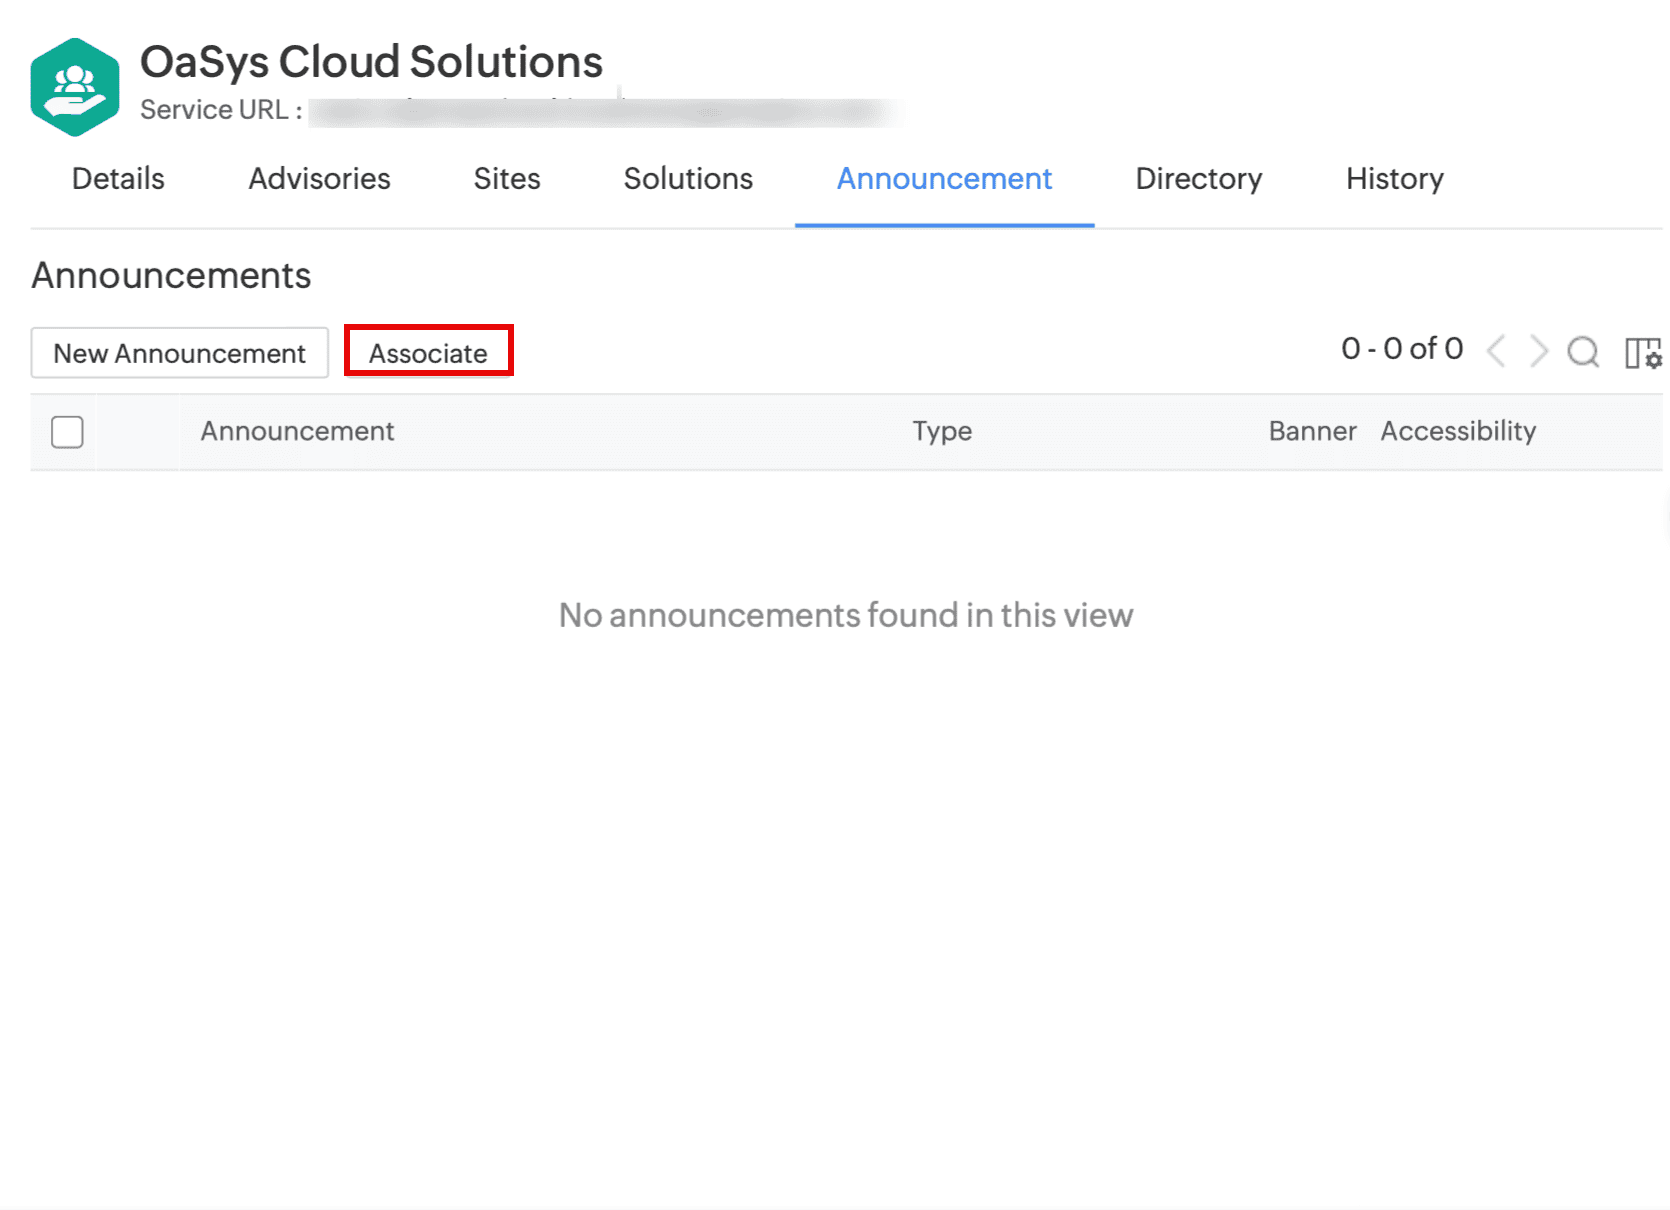1670x1210 pixels.
Task: Open the Advisories tab
Action: 319,179
